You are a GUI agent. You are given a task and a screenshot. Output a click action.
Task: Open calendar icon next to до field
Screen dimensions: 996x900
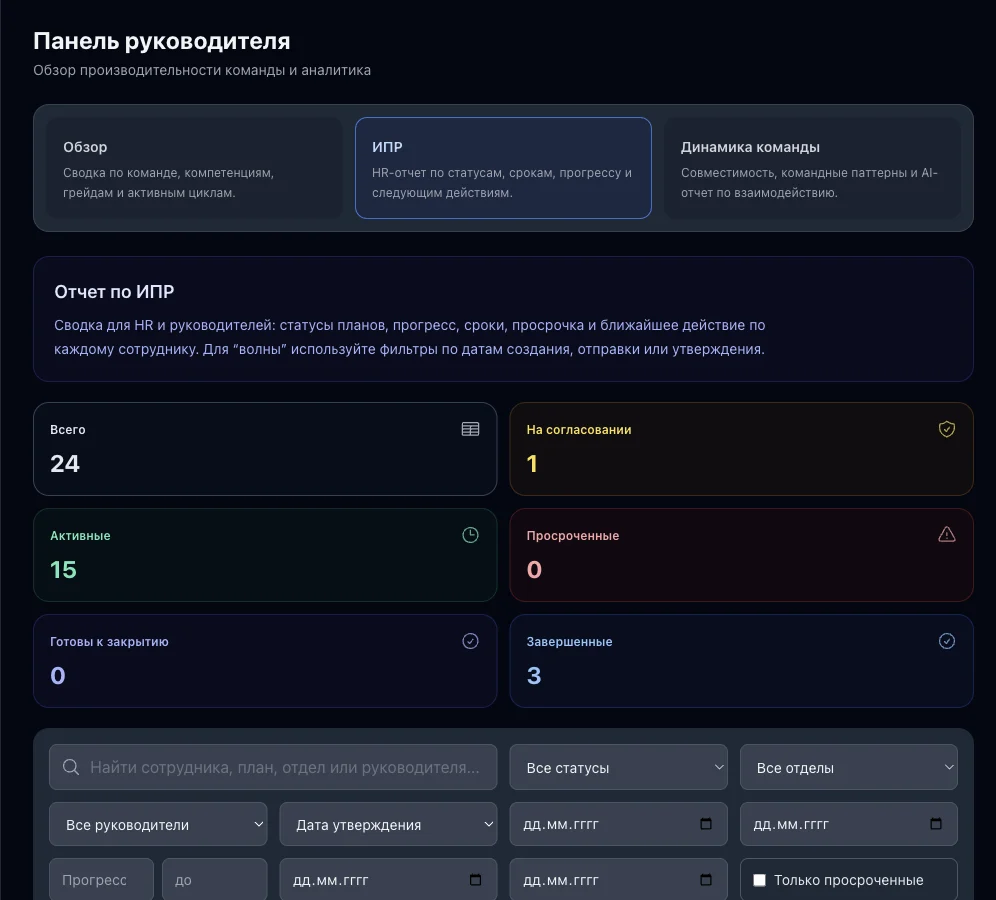pyautogui.click(x=475, y=880)
